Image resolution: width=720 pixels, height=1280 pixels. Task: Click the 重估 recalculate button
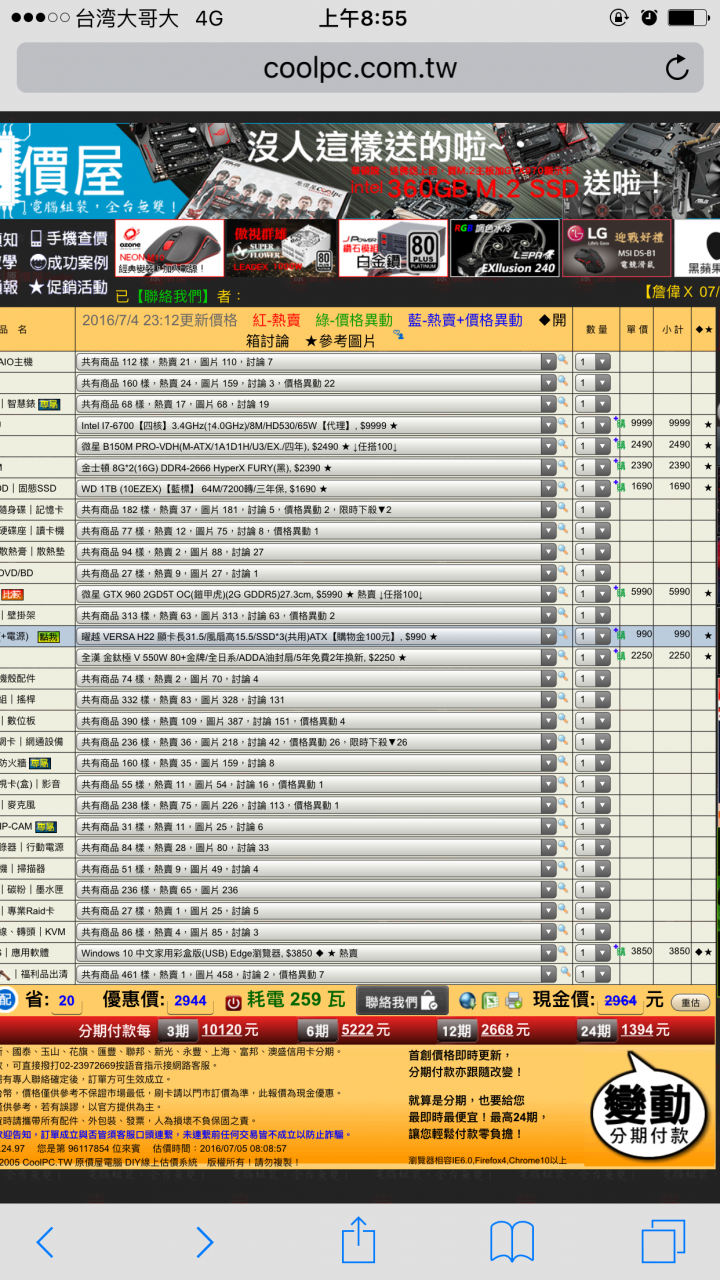point(690,1002)
